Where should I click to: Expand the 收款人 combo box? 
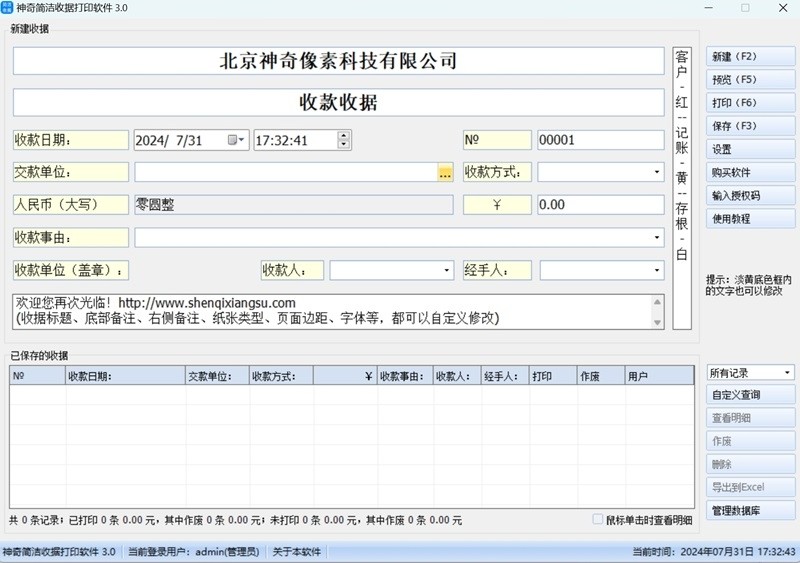click(447, 271)
